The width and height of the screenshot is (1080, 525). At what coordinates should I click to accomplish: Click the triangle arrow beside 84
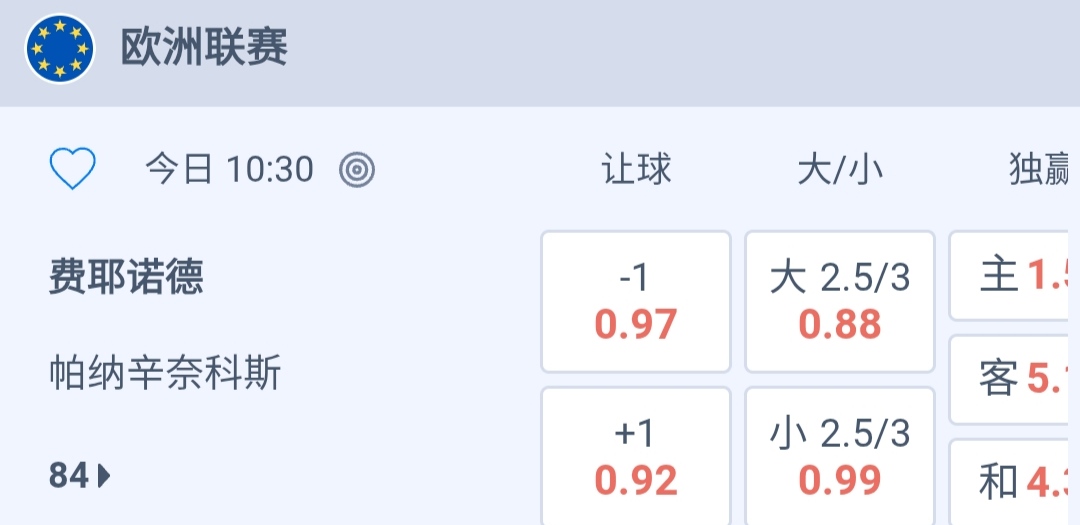pyautogui.click(x=105, y=477)
